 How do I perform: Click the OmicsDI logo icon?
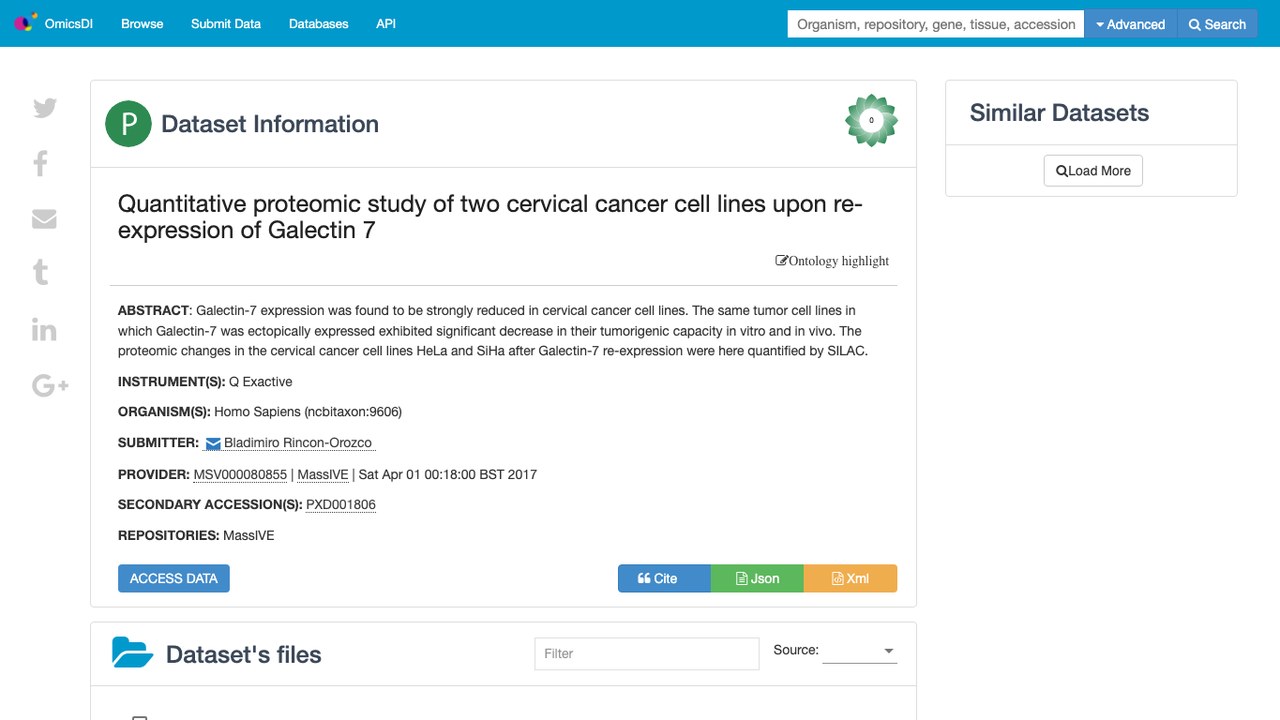(26, 23)
